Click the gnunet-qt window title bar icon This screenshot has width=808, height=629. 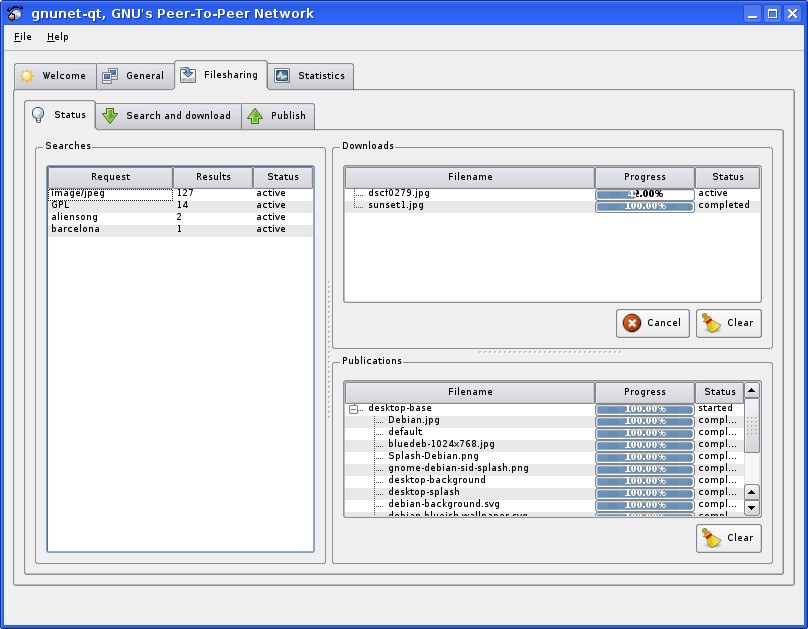tap(14, 14)
